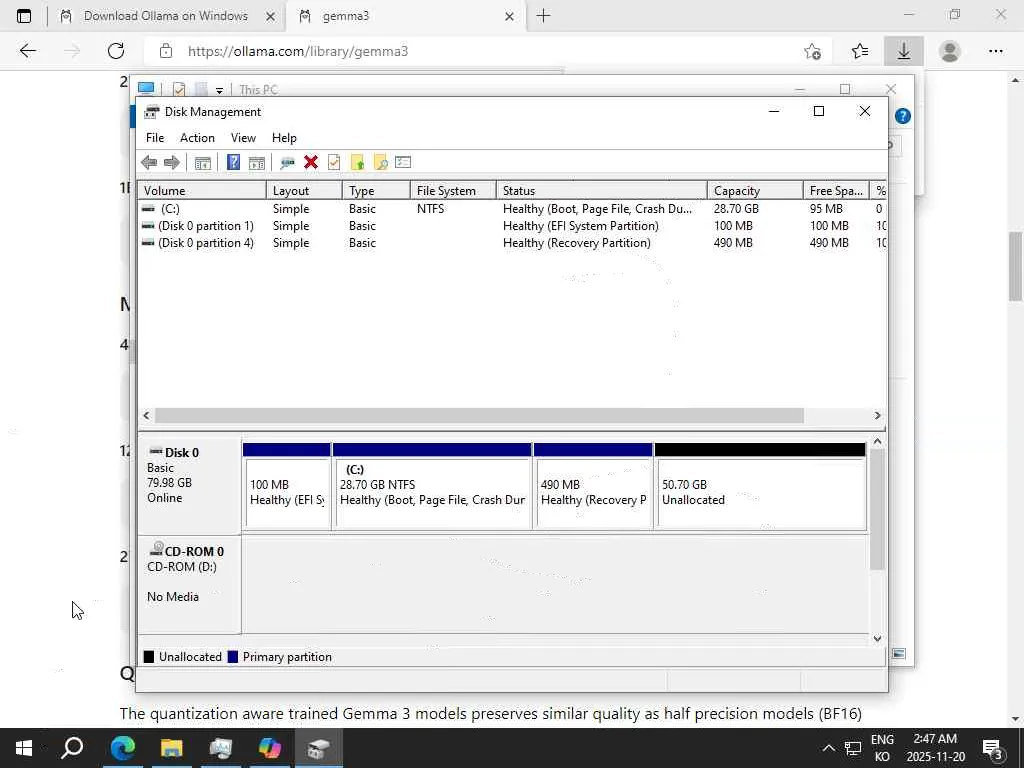
Task: Click the browser address bar URL
Action: (x=298, y=51)
